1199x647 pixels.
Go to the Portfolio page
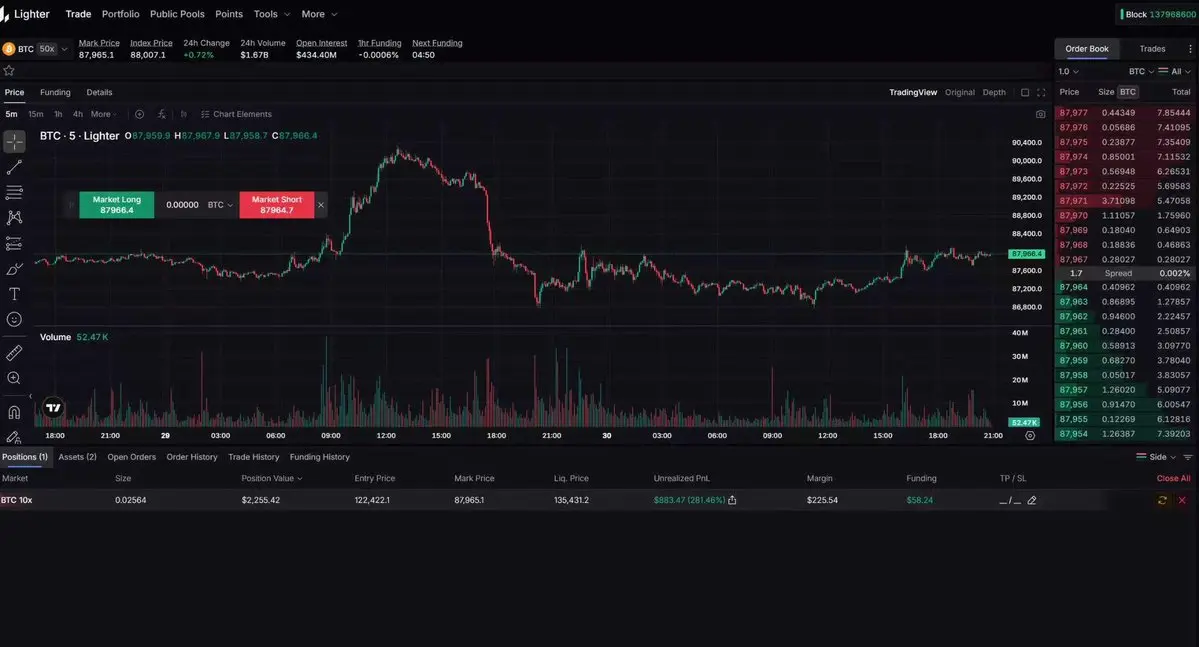tap(121, 14)
